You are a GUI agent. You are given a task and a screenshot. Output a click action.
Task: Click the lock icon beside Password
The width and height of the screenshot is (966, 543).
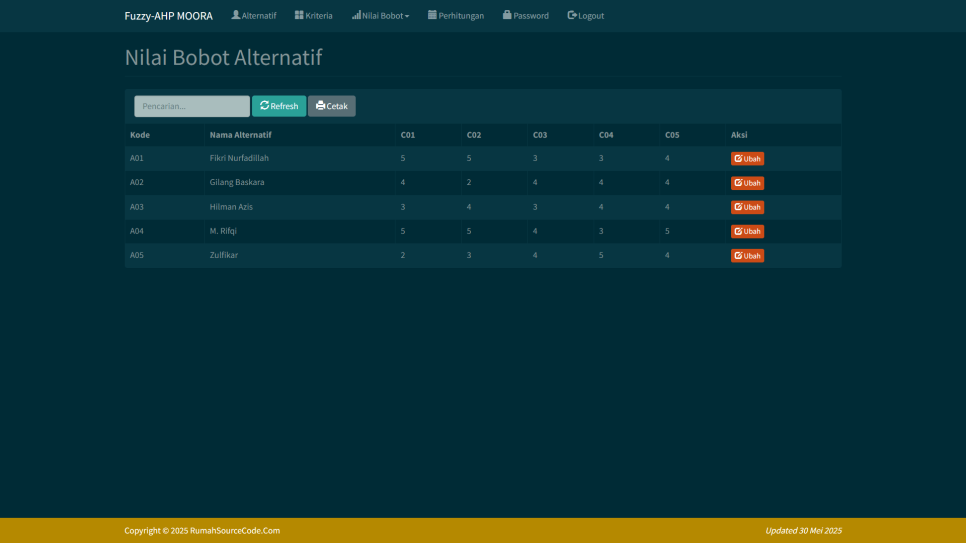507,15
